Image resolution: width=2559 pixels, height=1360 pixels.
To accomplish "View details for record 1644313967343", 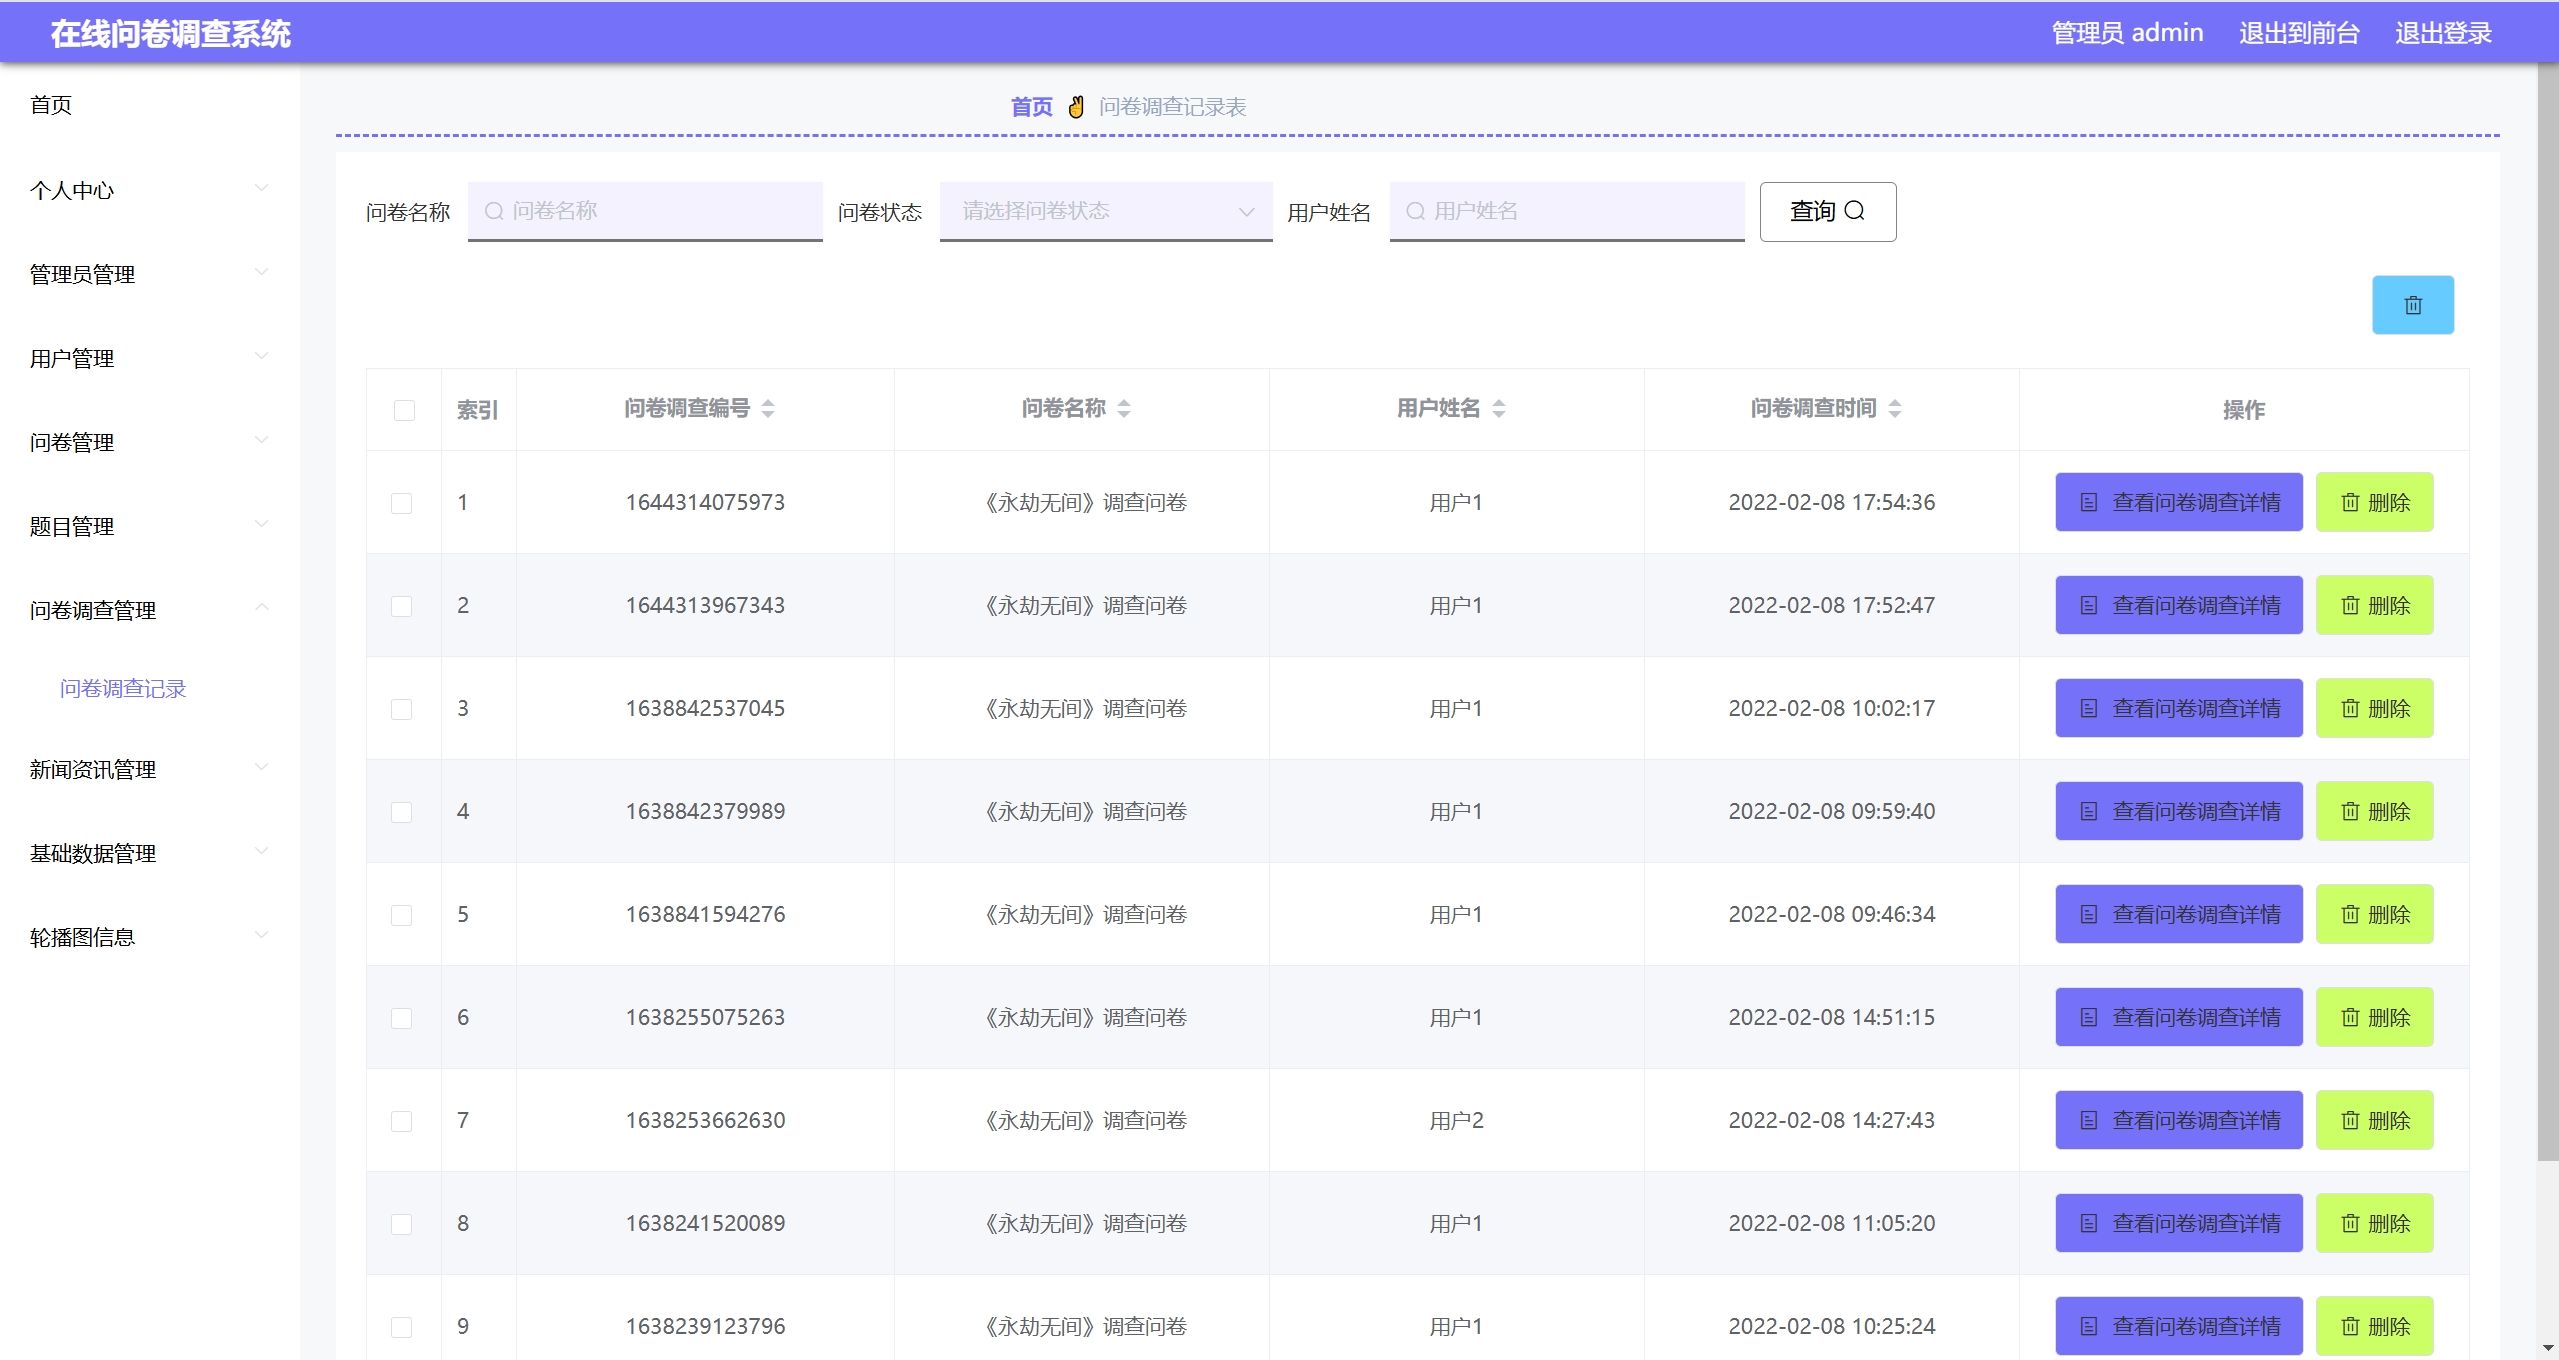I will pyautogui.click(x=2178, y=605).
